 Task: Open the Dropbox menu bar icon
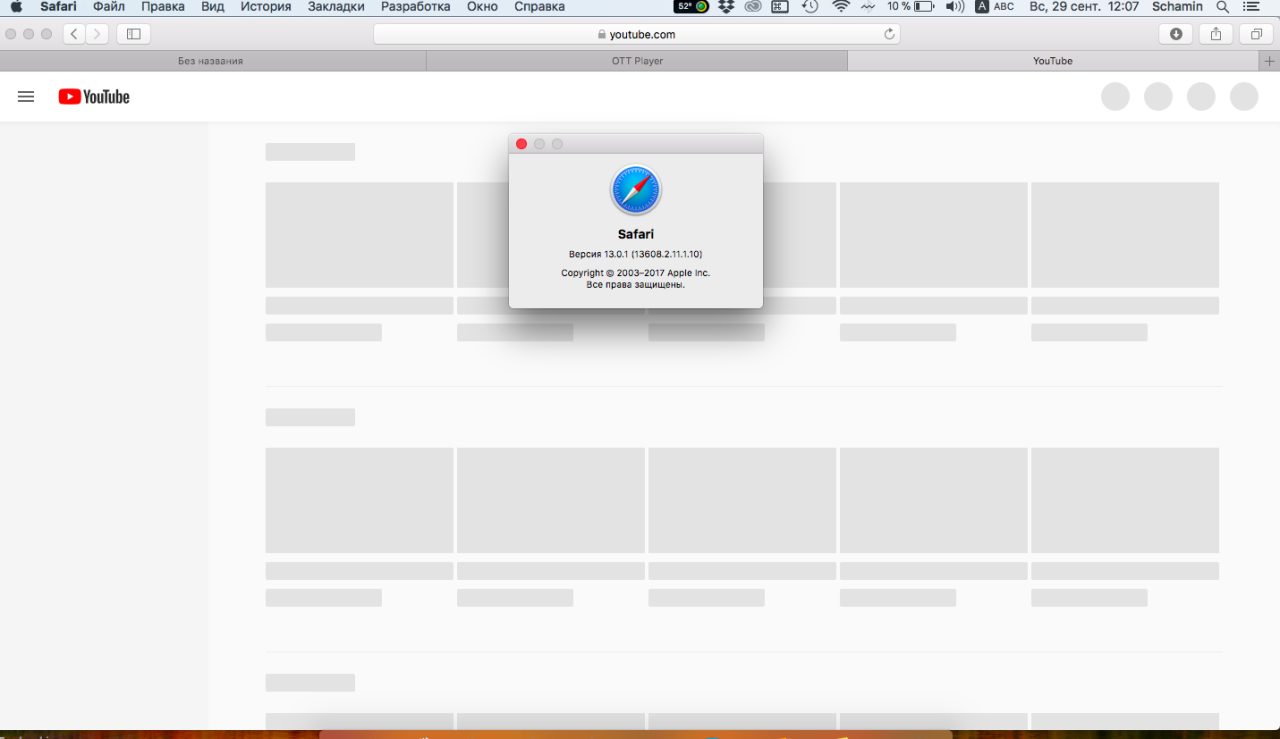pyautogui.click(x=727, y=7)
